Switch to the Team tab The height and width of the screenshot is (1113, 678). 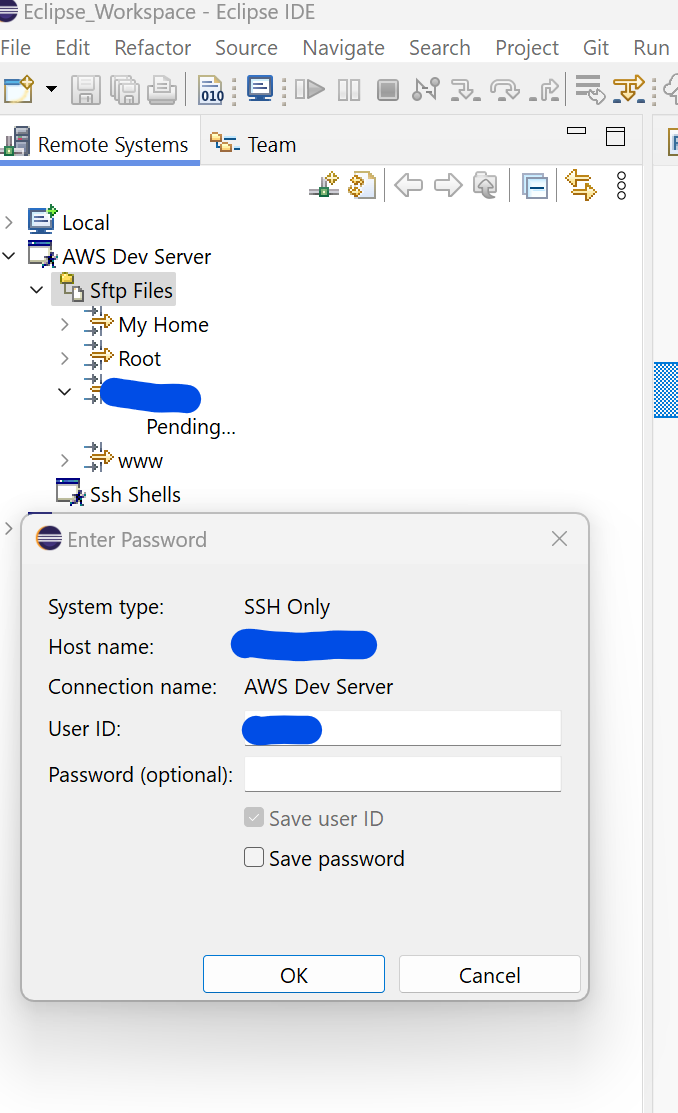[x=253, y=144]
